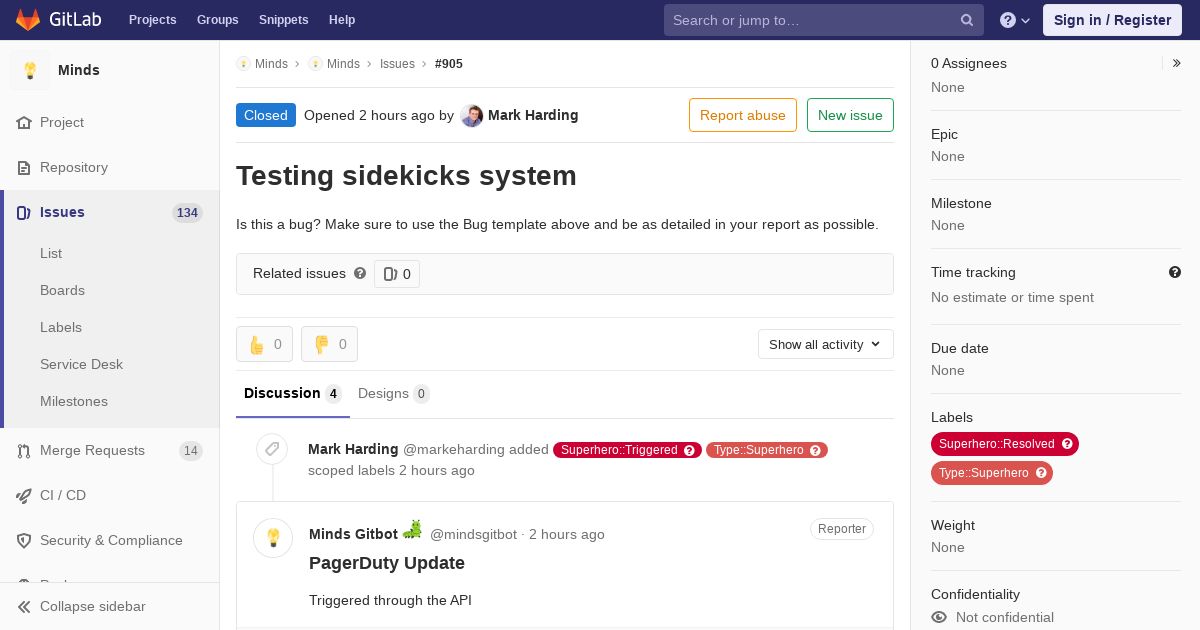Screen dimensions: 1200x630
Task: Open the Boards sidebar item
Action: coord(62,290)
